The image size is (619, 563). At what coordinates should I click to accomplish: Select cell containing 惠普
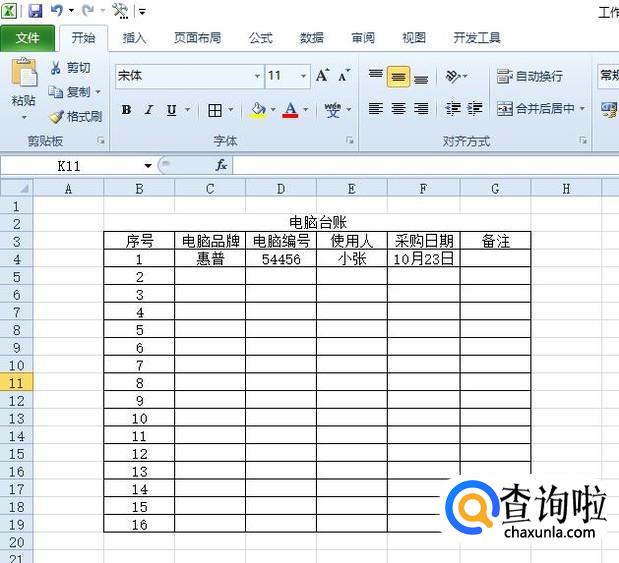(x=210, y=259)
